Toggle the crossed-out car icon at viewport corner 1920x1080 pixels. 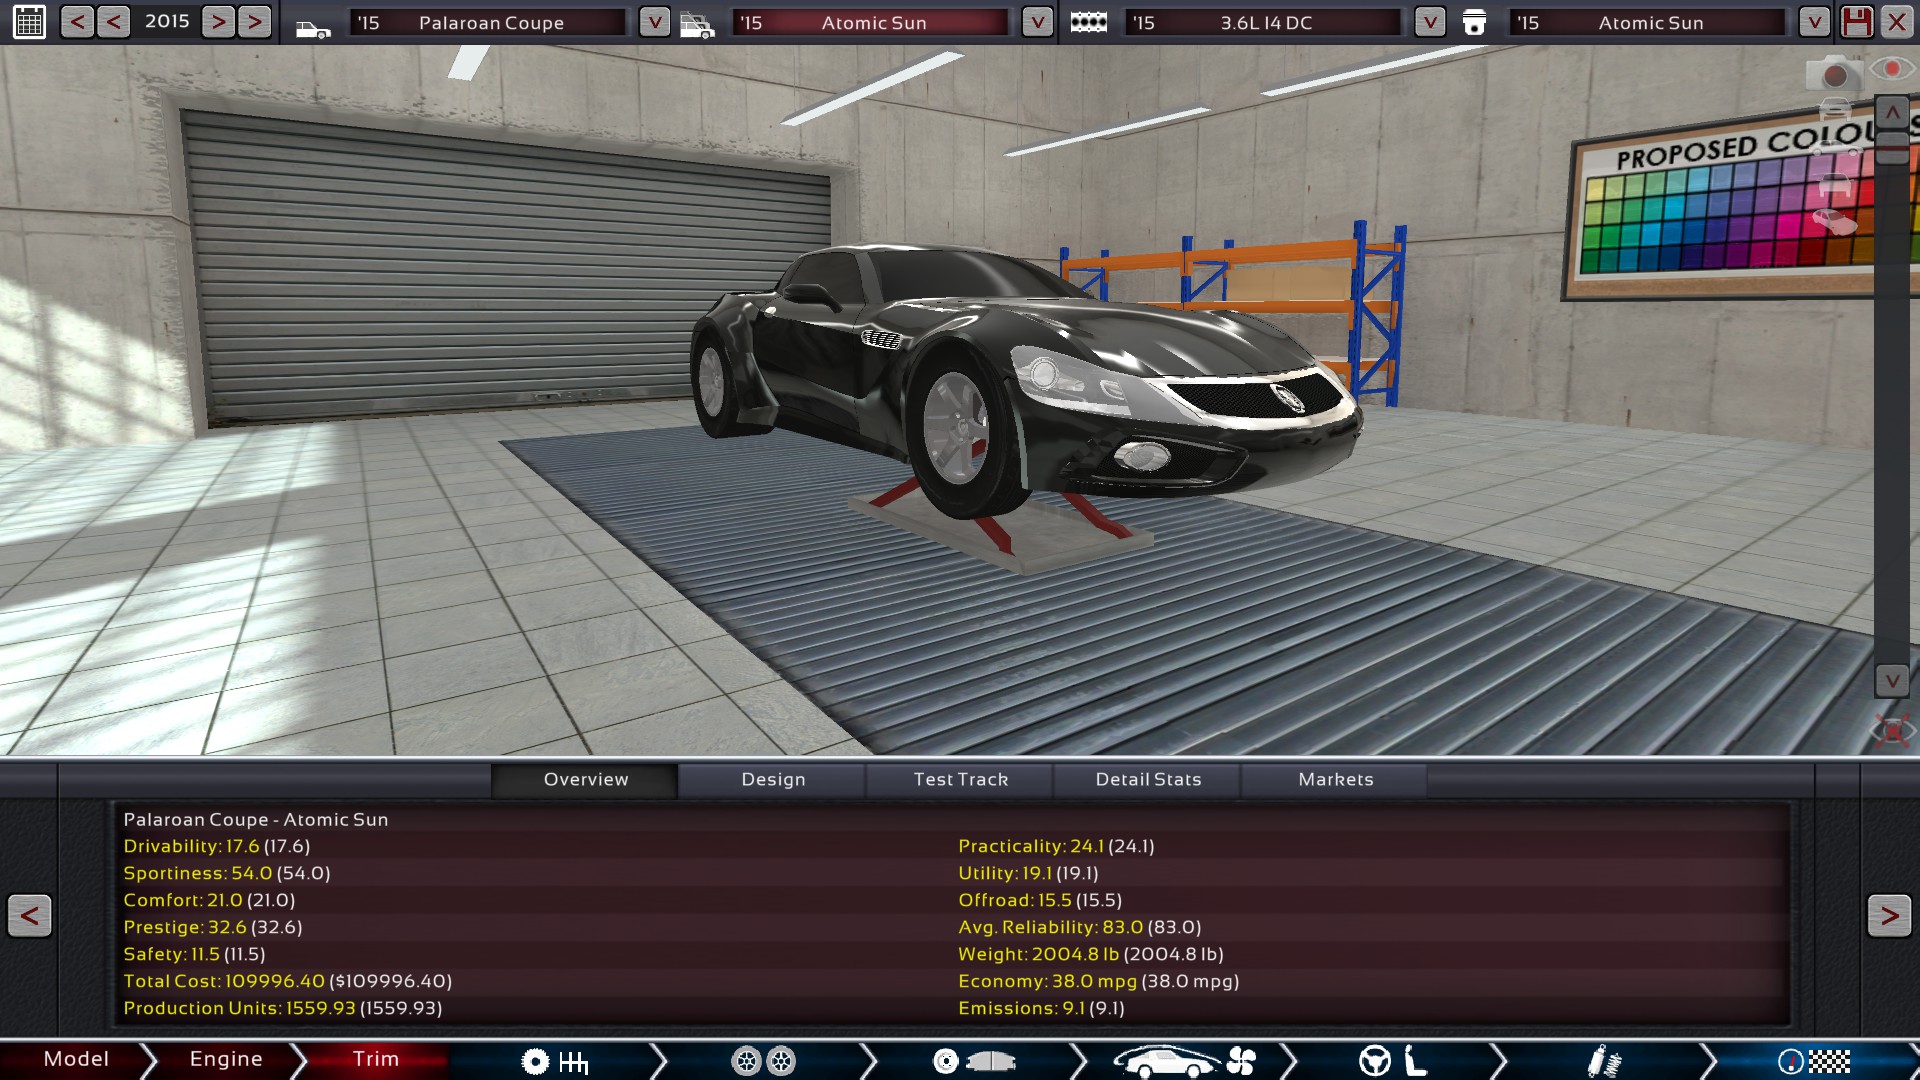(1892, 731)
